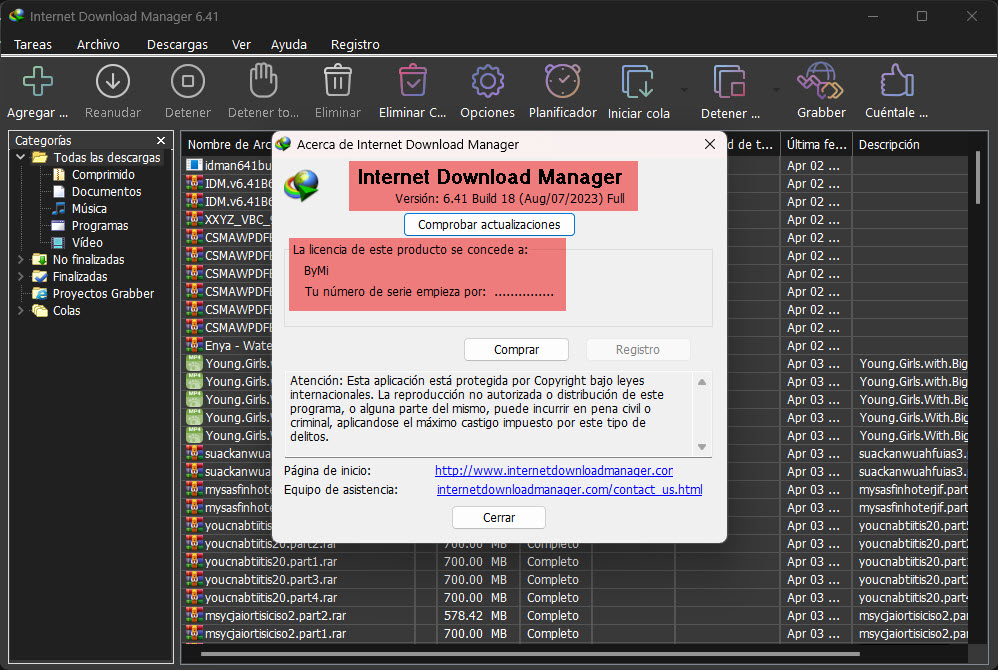
Task: Close the Categorías panel with X
Action: [x=161, y=141]
